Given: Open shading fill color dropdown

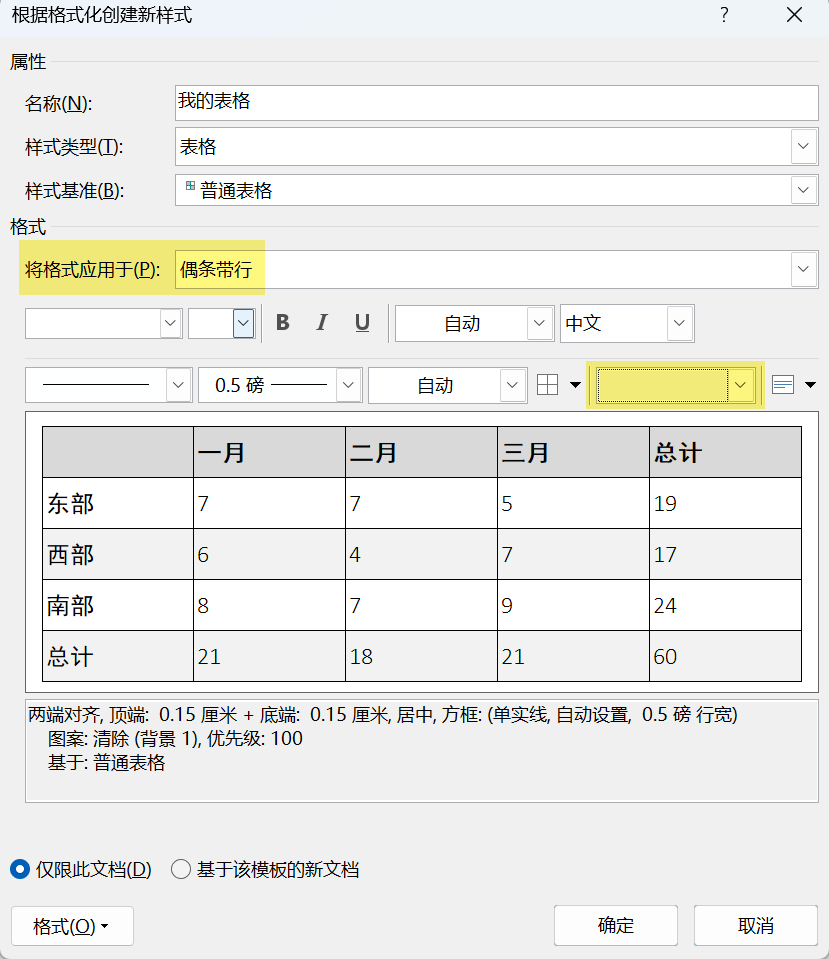Looking at the screenshot, I should pyautogui.click(x=740, y=385).
